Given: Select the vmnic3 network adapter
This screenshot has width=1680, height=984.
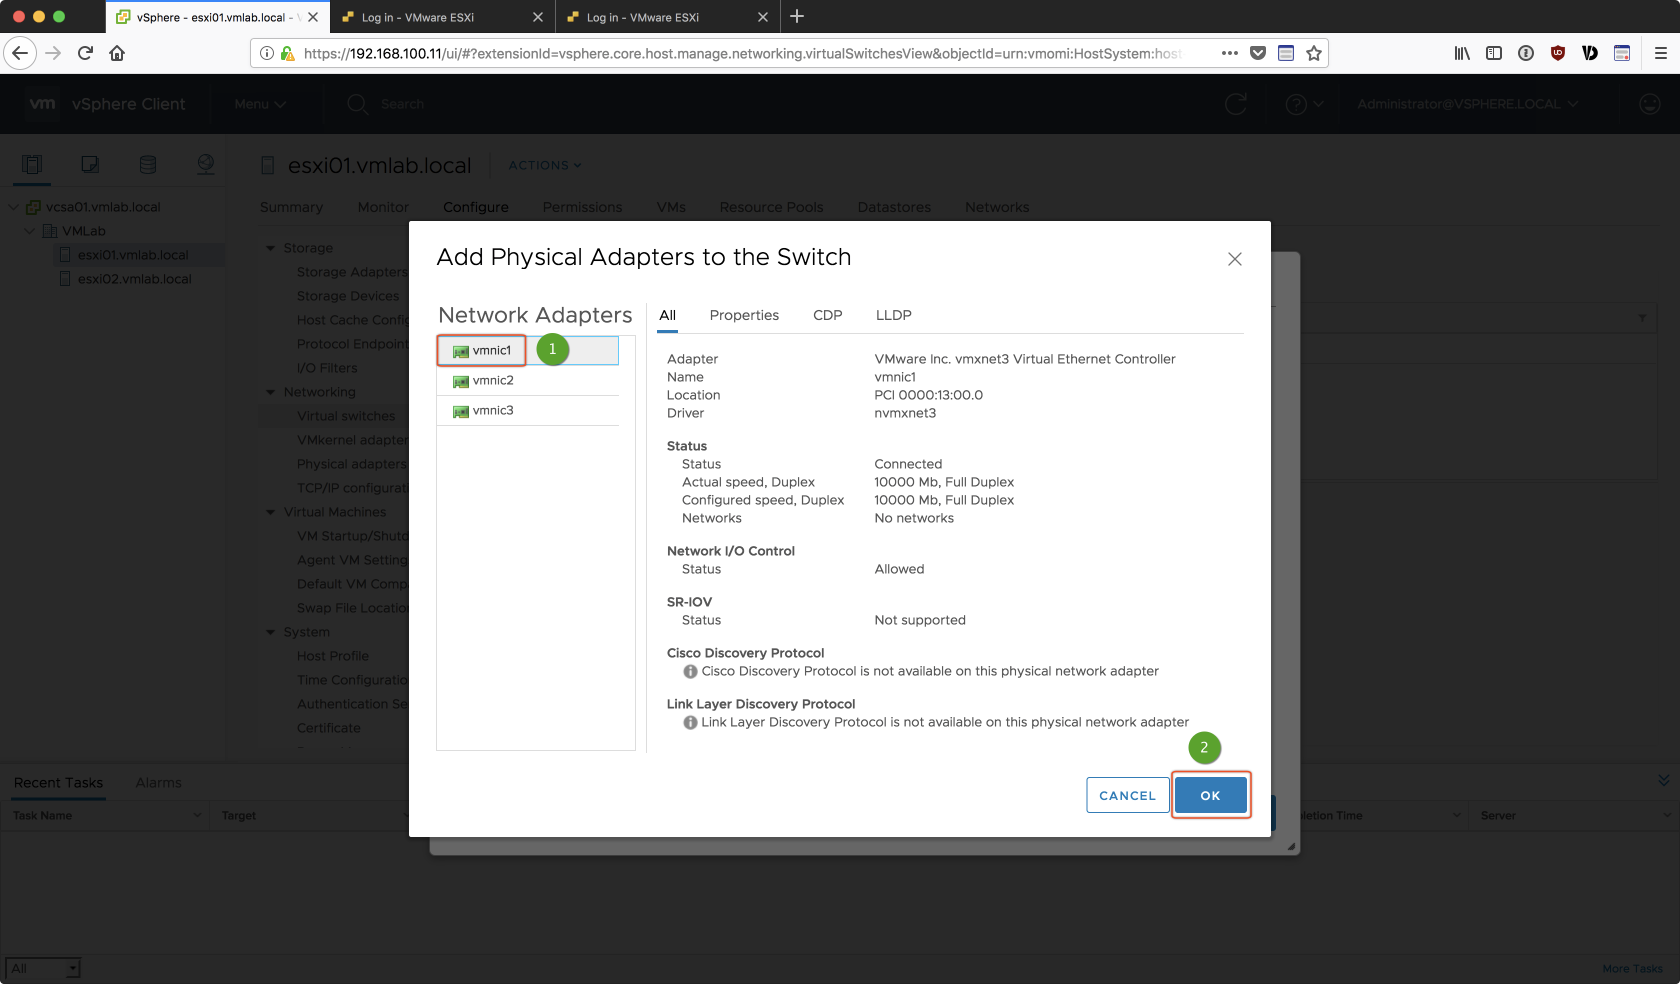Looking at the screenshot, I should point(493,411).
